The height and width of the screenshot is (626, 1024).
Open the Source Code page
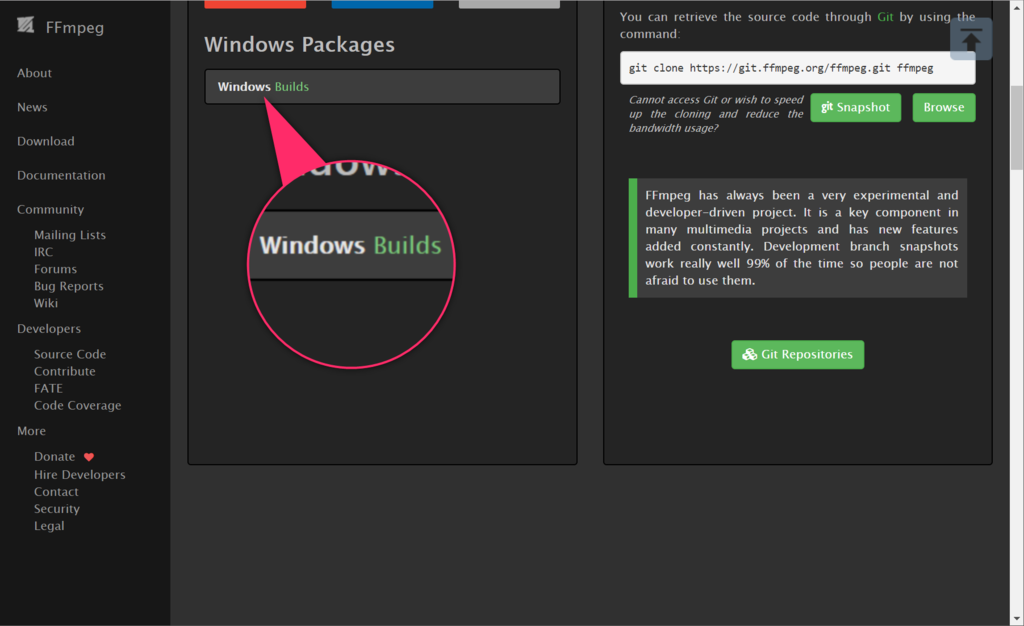point(70,354)
